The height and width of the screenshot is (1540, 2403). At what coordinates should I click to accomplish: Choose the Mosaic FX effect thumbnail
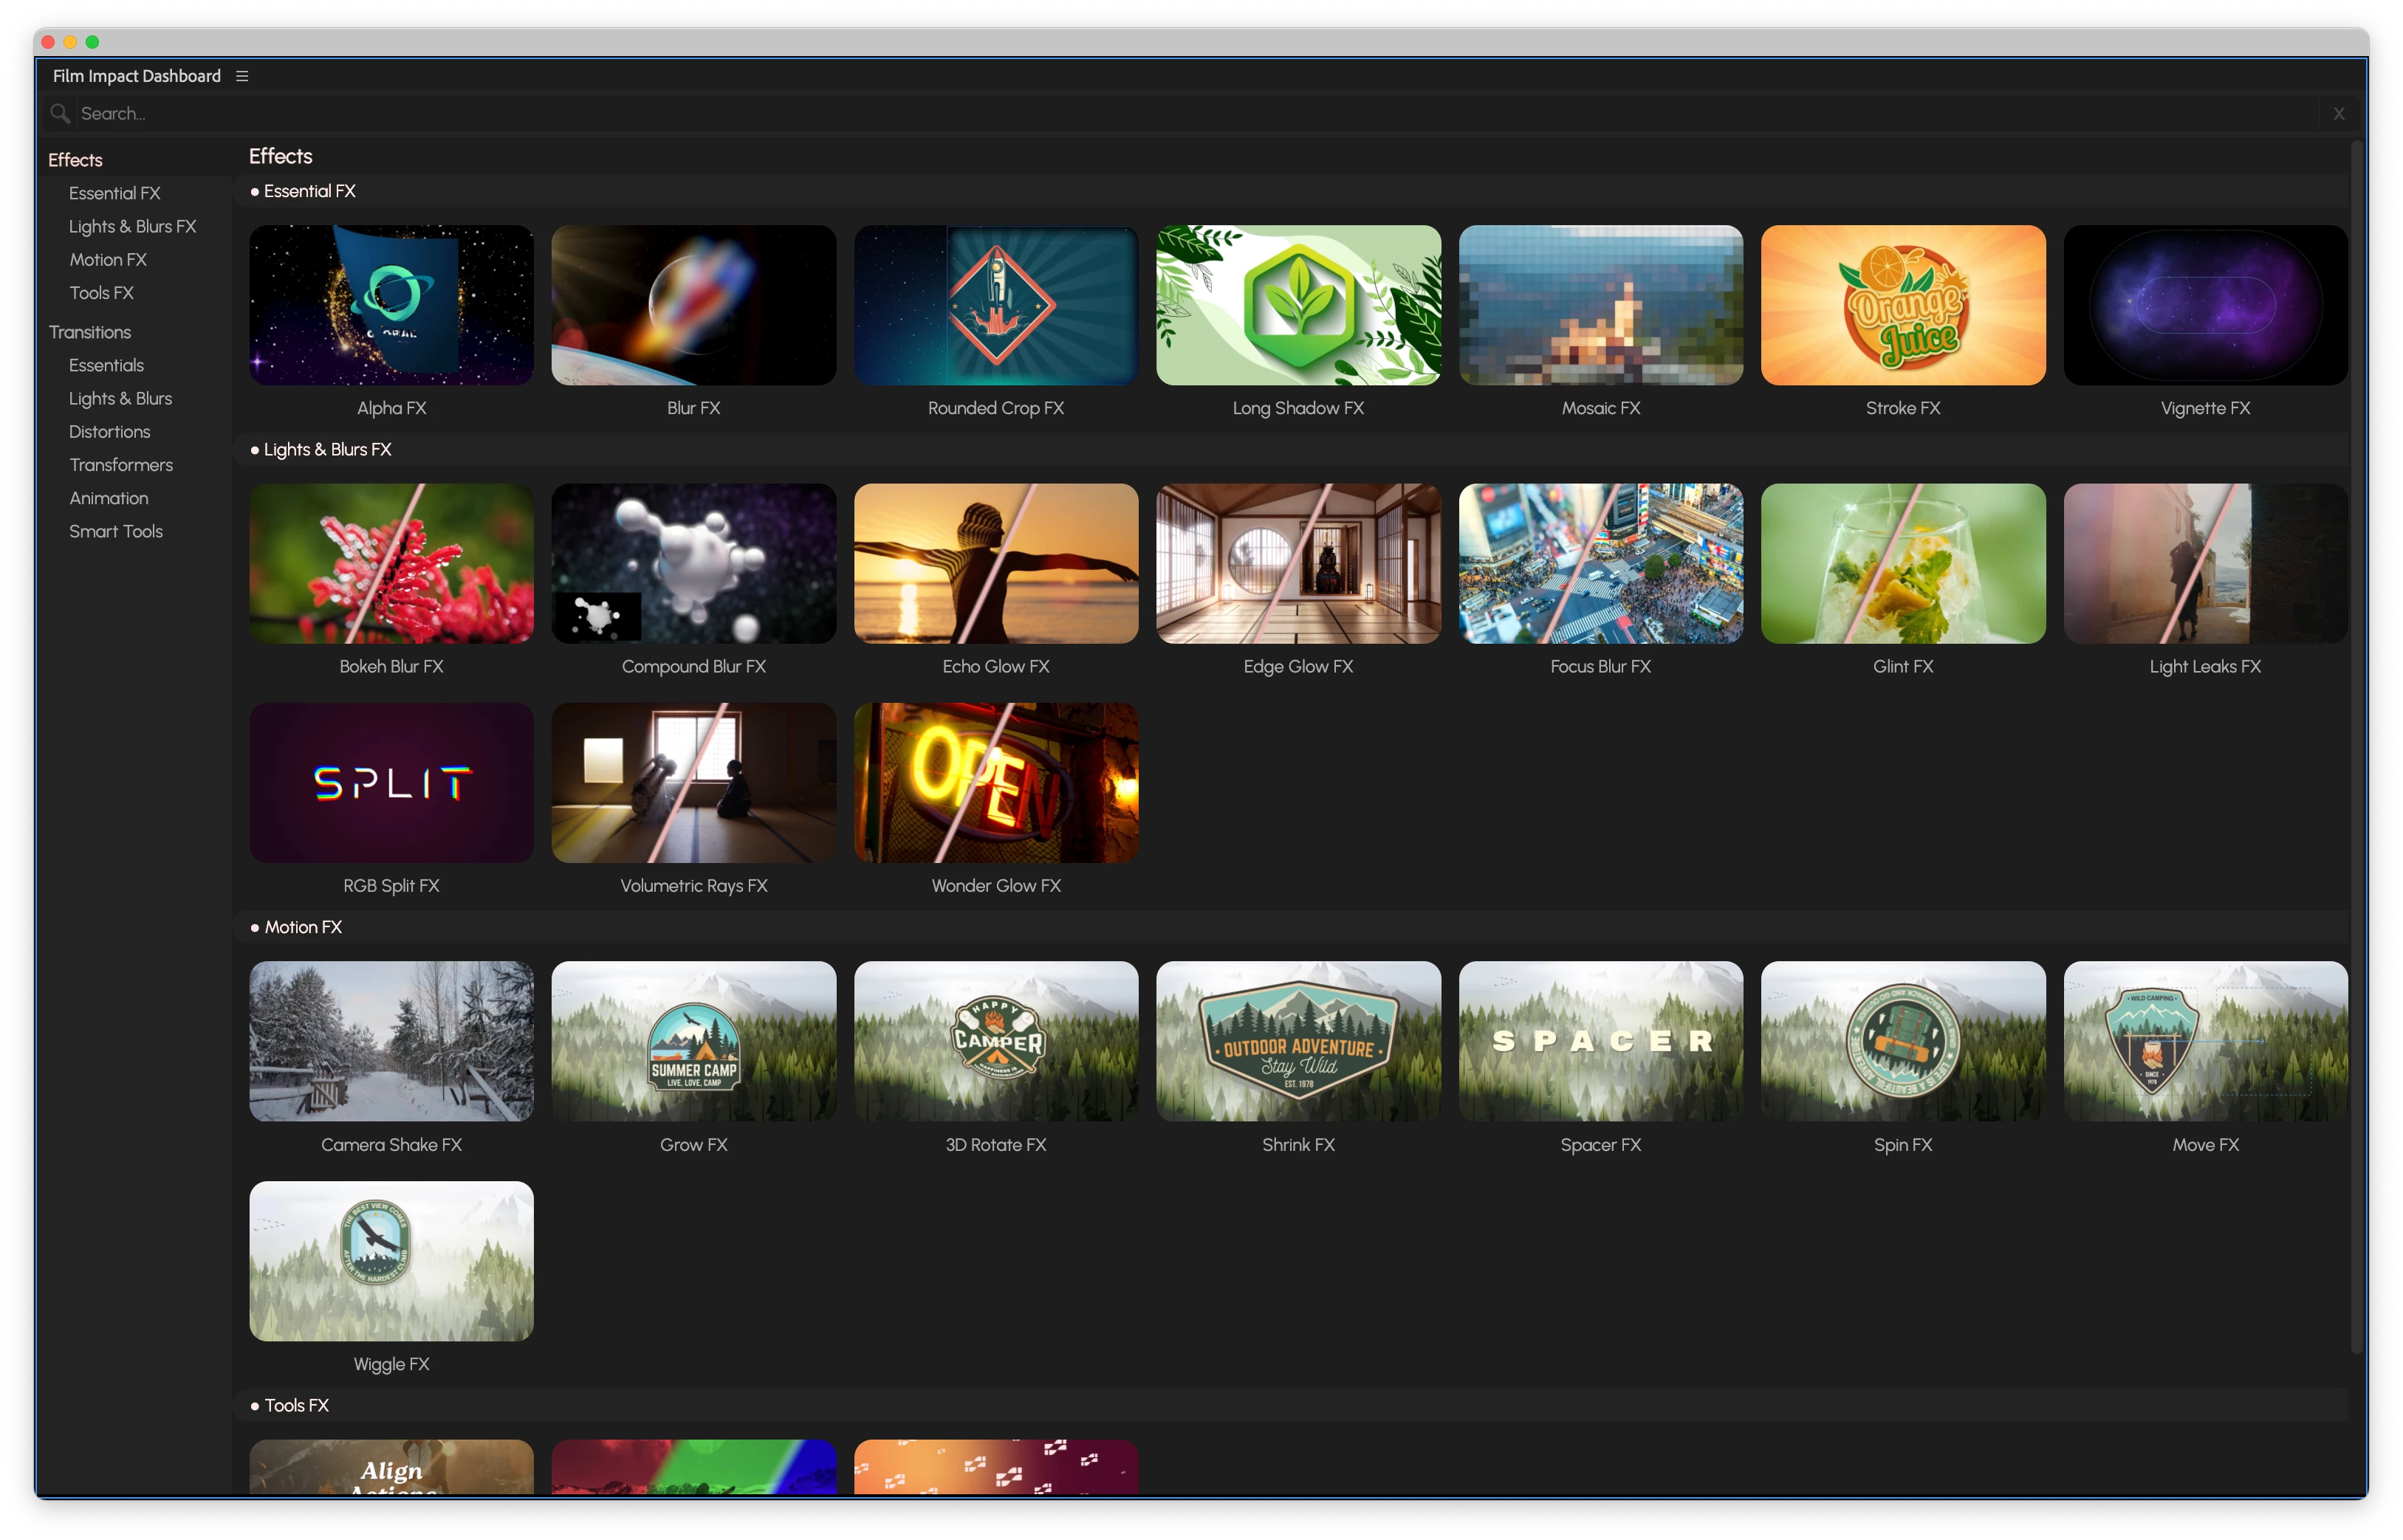pyautogui.click(x=1600, y=305)
